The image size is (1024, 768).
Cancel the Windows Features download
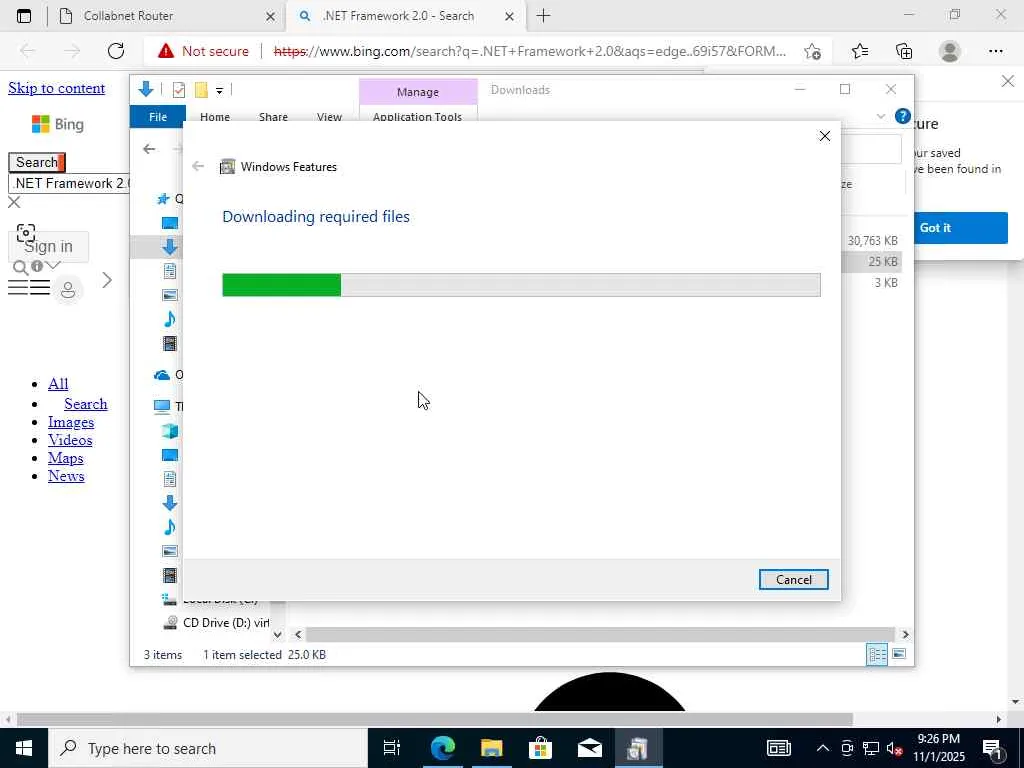coord(793,579)
